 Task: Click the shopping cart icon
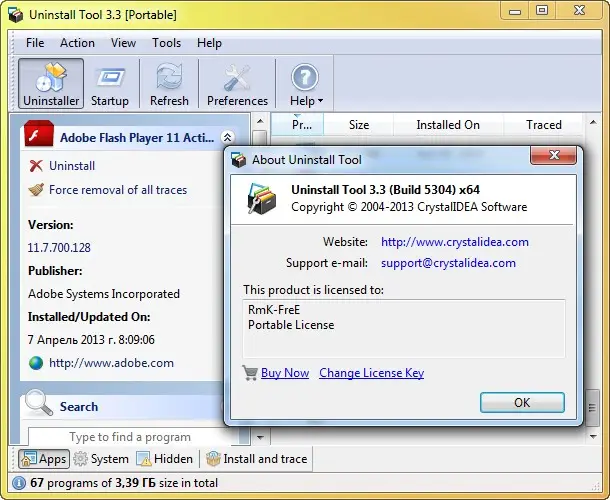(x=250, y=373)
